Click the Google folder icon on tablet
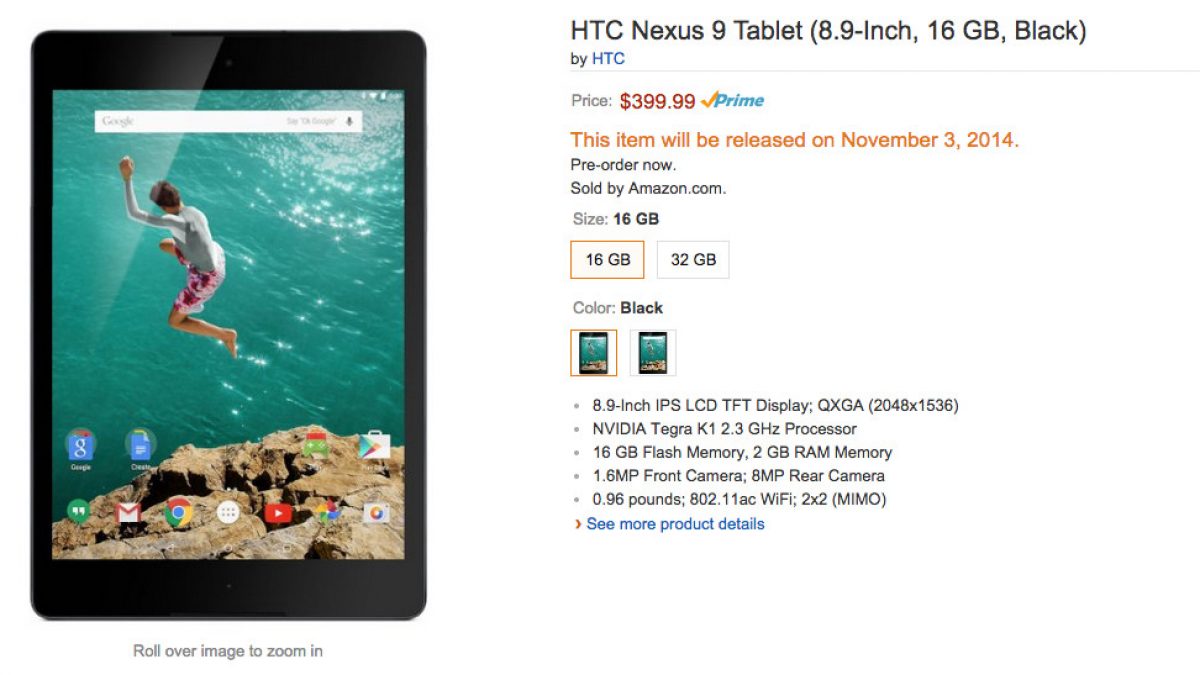The width and height of the screenshot is (1200, 675). 80,445
